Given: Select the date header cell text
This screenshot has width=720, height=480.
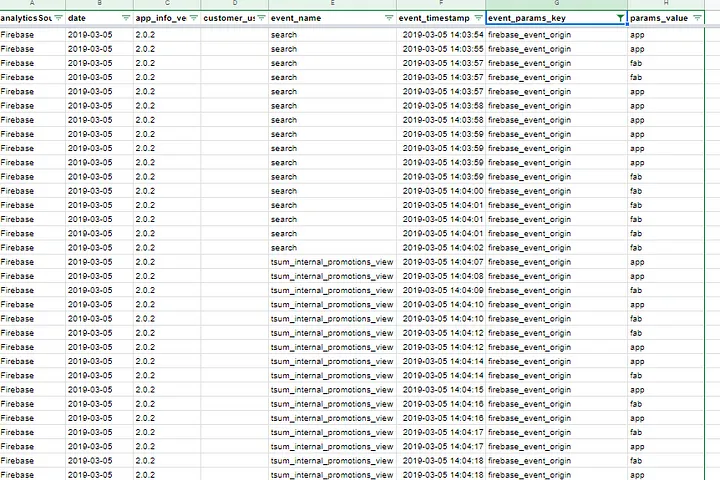Looking at the screenshot, I should (x=77, y=18).
